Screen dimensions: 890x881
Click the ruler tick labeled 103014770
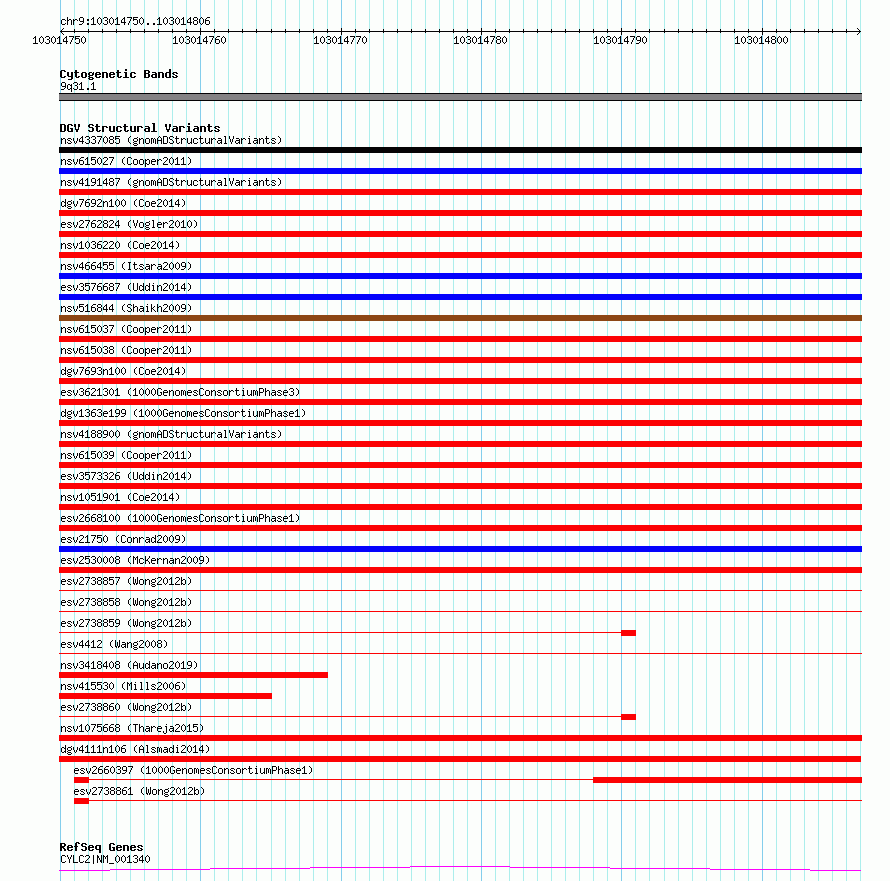(x=340, y=40)
